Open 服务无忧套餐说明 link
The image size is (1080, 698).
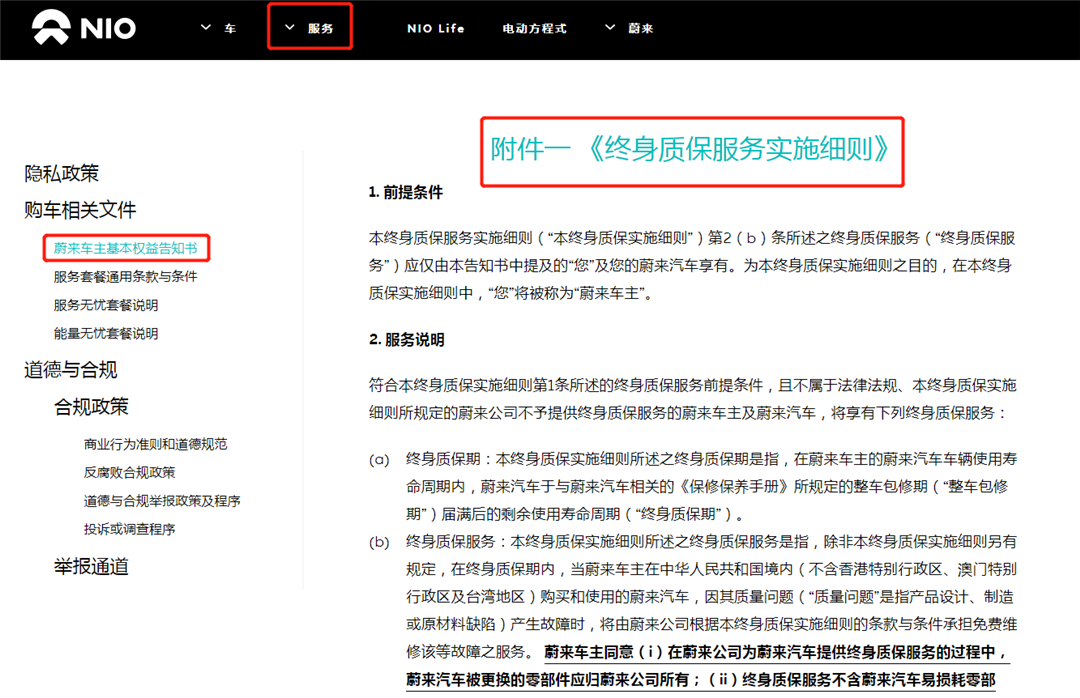(x=106, y=305)
